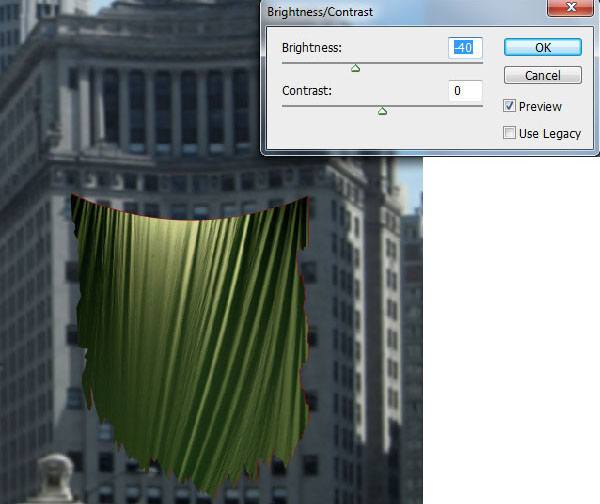Viewport: 600px width, 504px height.
Task: Cancel the Brightness/Contrast adjustment
Action: click(542, 76)
